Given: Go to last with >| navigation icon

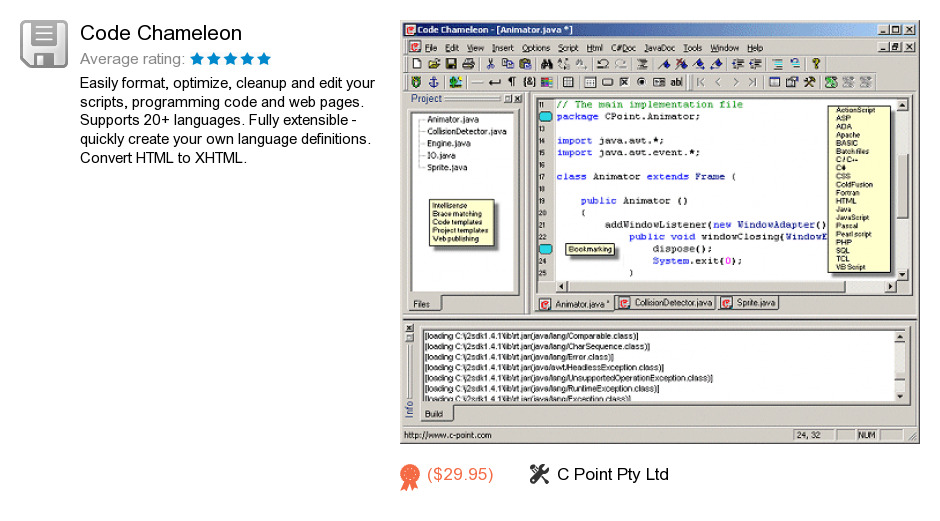Looking at the screenshot, I should pos(752,82).
